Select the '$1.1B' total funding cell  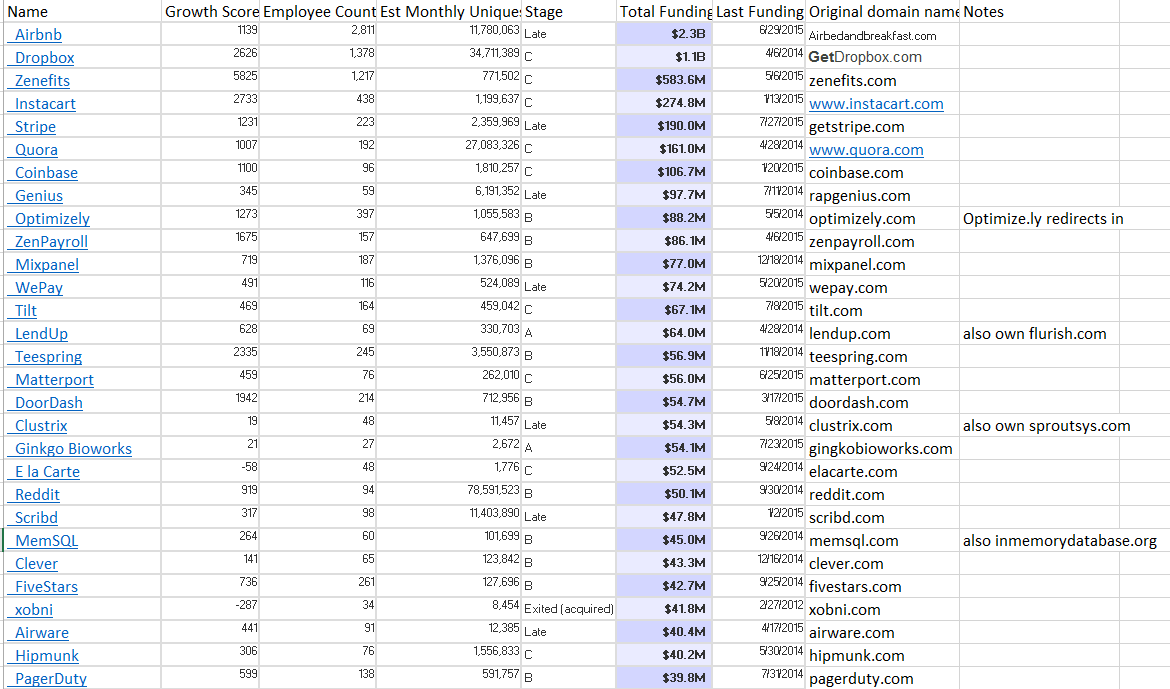click(664, 57)
